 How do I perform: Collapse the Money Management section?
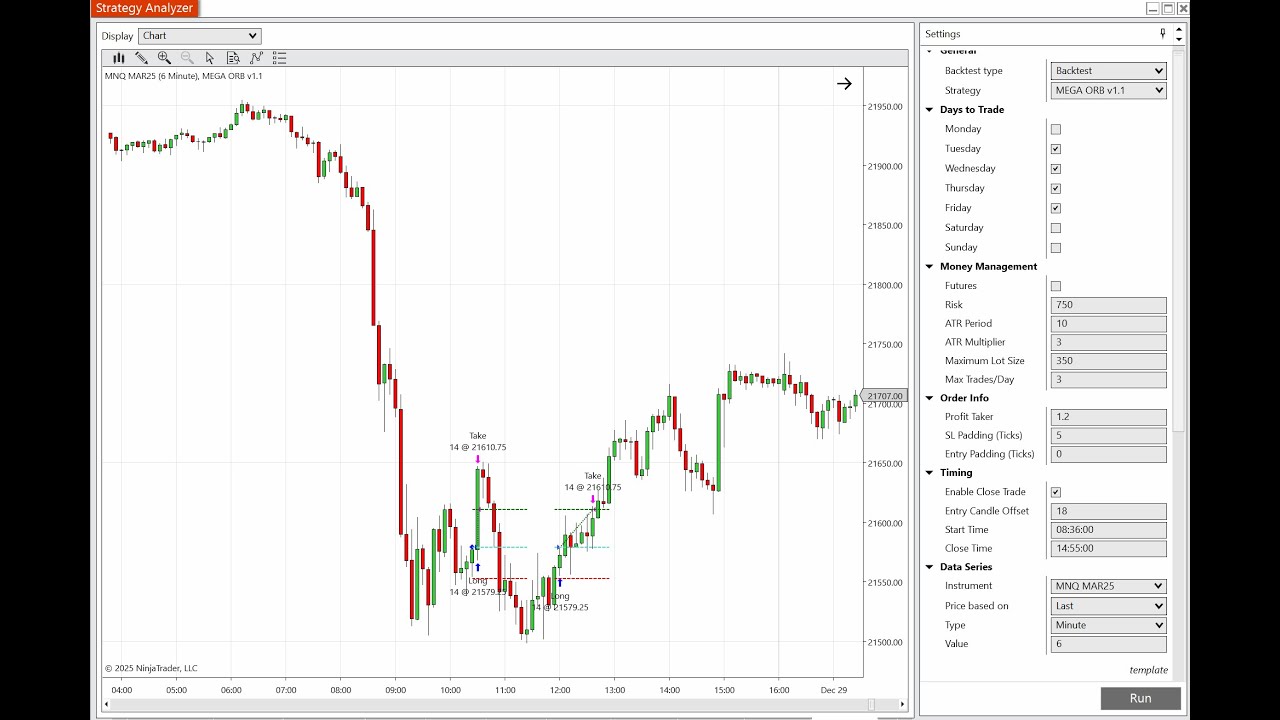point(929,267)
